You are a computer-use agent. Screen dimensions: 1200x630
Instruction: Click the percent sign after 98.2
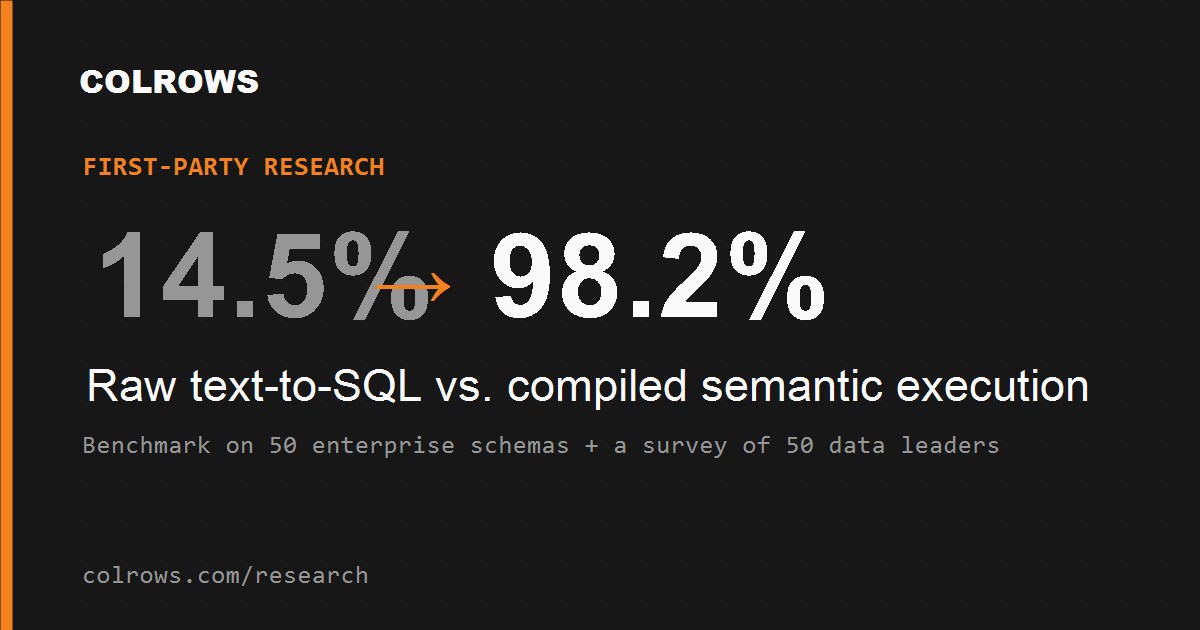click(777, 275)
